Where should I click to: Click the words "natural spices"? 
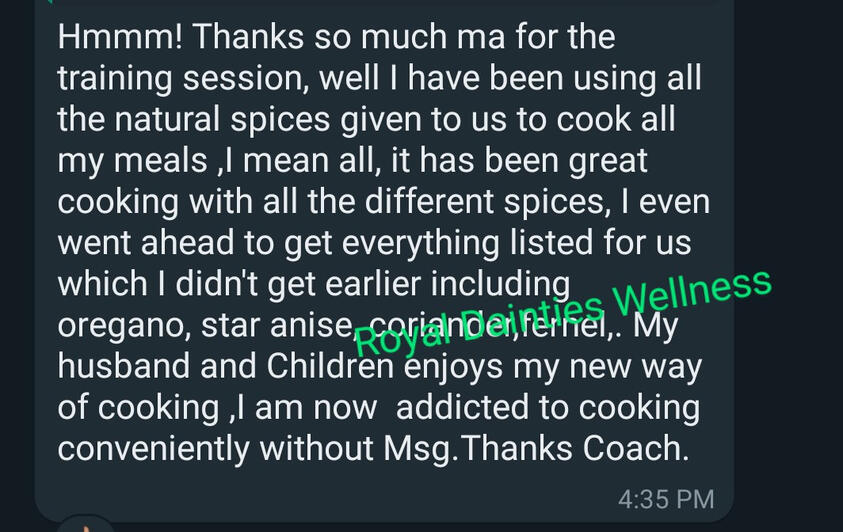(239, 120)
